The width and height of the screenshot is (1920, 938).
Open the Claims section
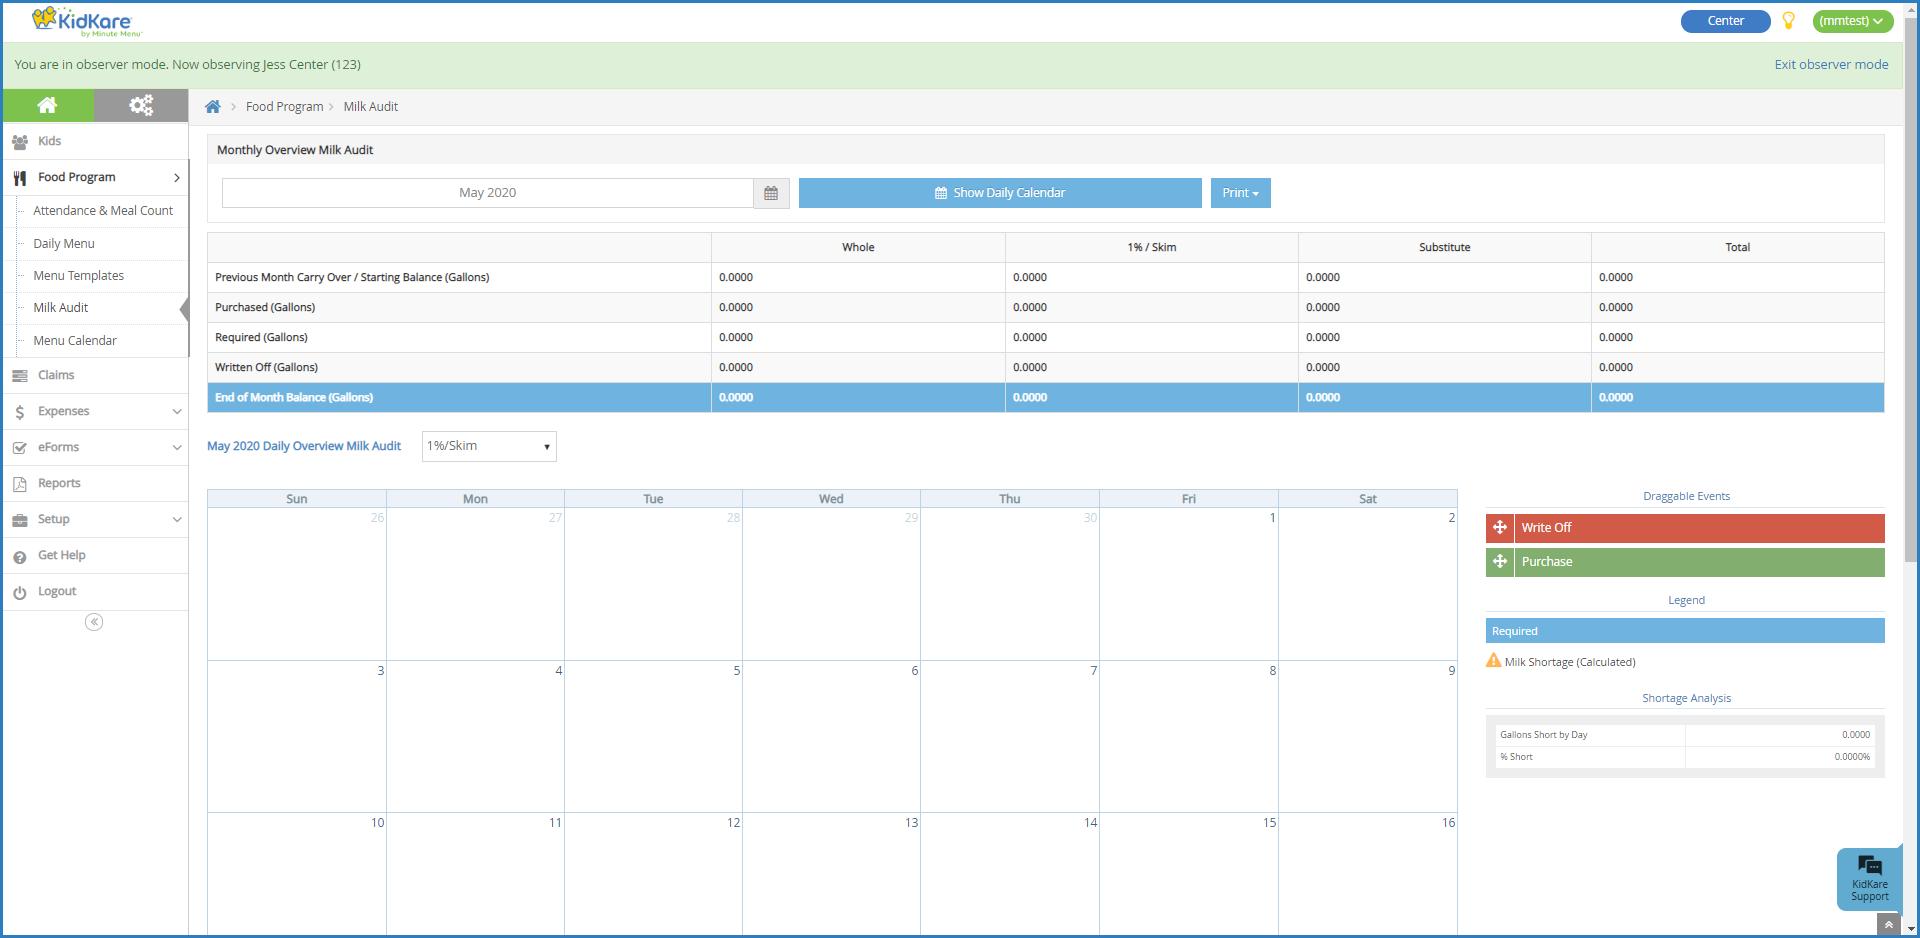click(x=56, y=375)
